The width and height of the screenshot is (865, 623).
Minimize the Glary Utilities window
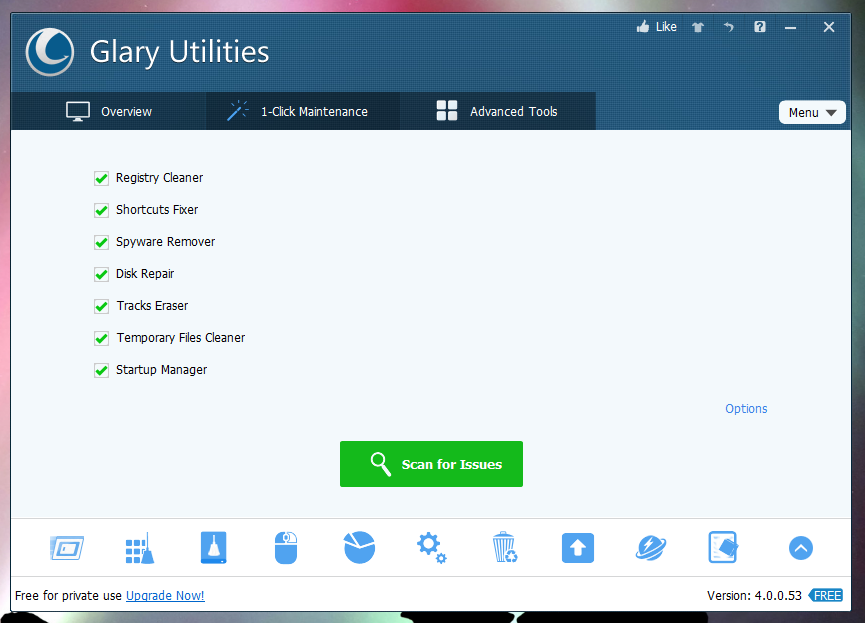[791, 28]
